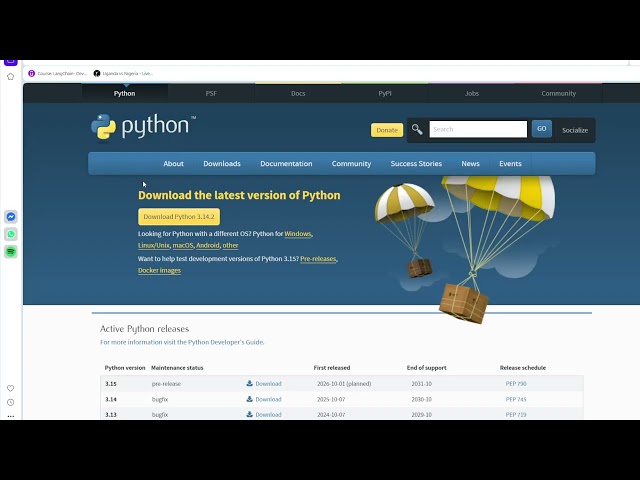This screenshot has height=480, width=640.
Task: Click the download icon in the 3.15 row
Action: 249,383
